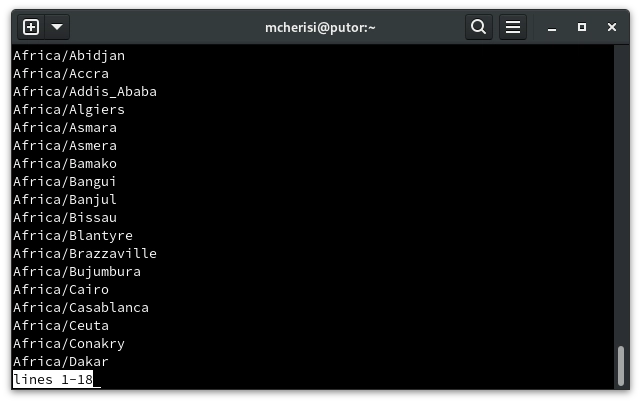This screenshot has width=641, height=403.
Task: Open a new terminal tab
Action: (x=31, y=27)
